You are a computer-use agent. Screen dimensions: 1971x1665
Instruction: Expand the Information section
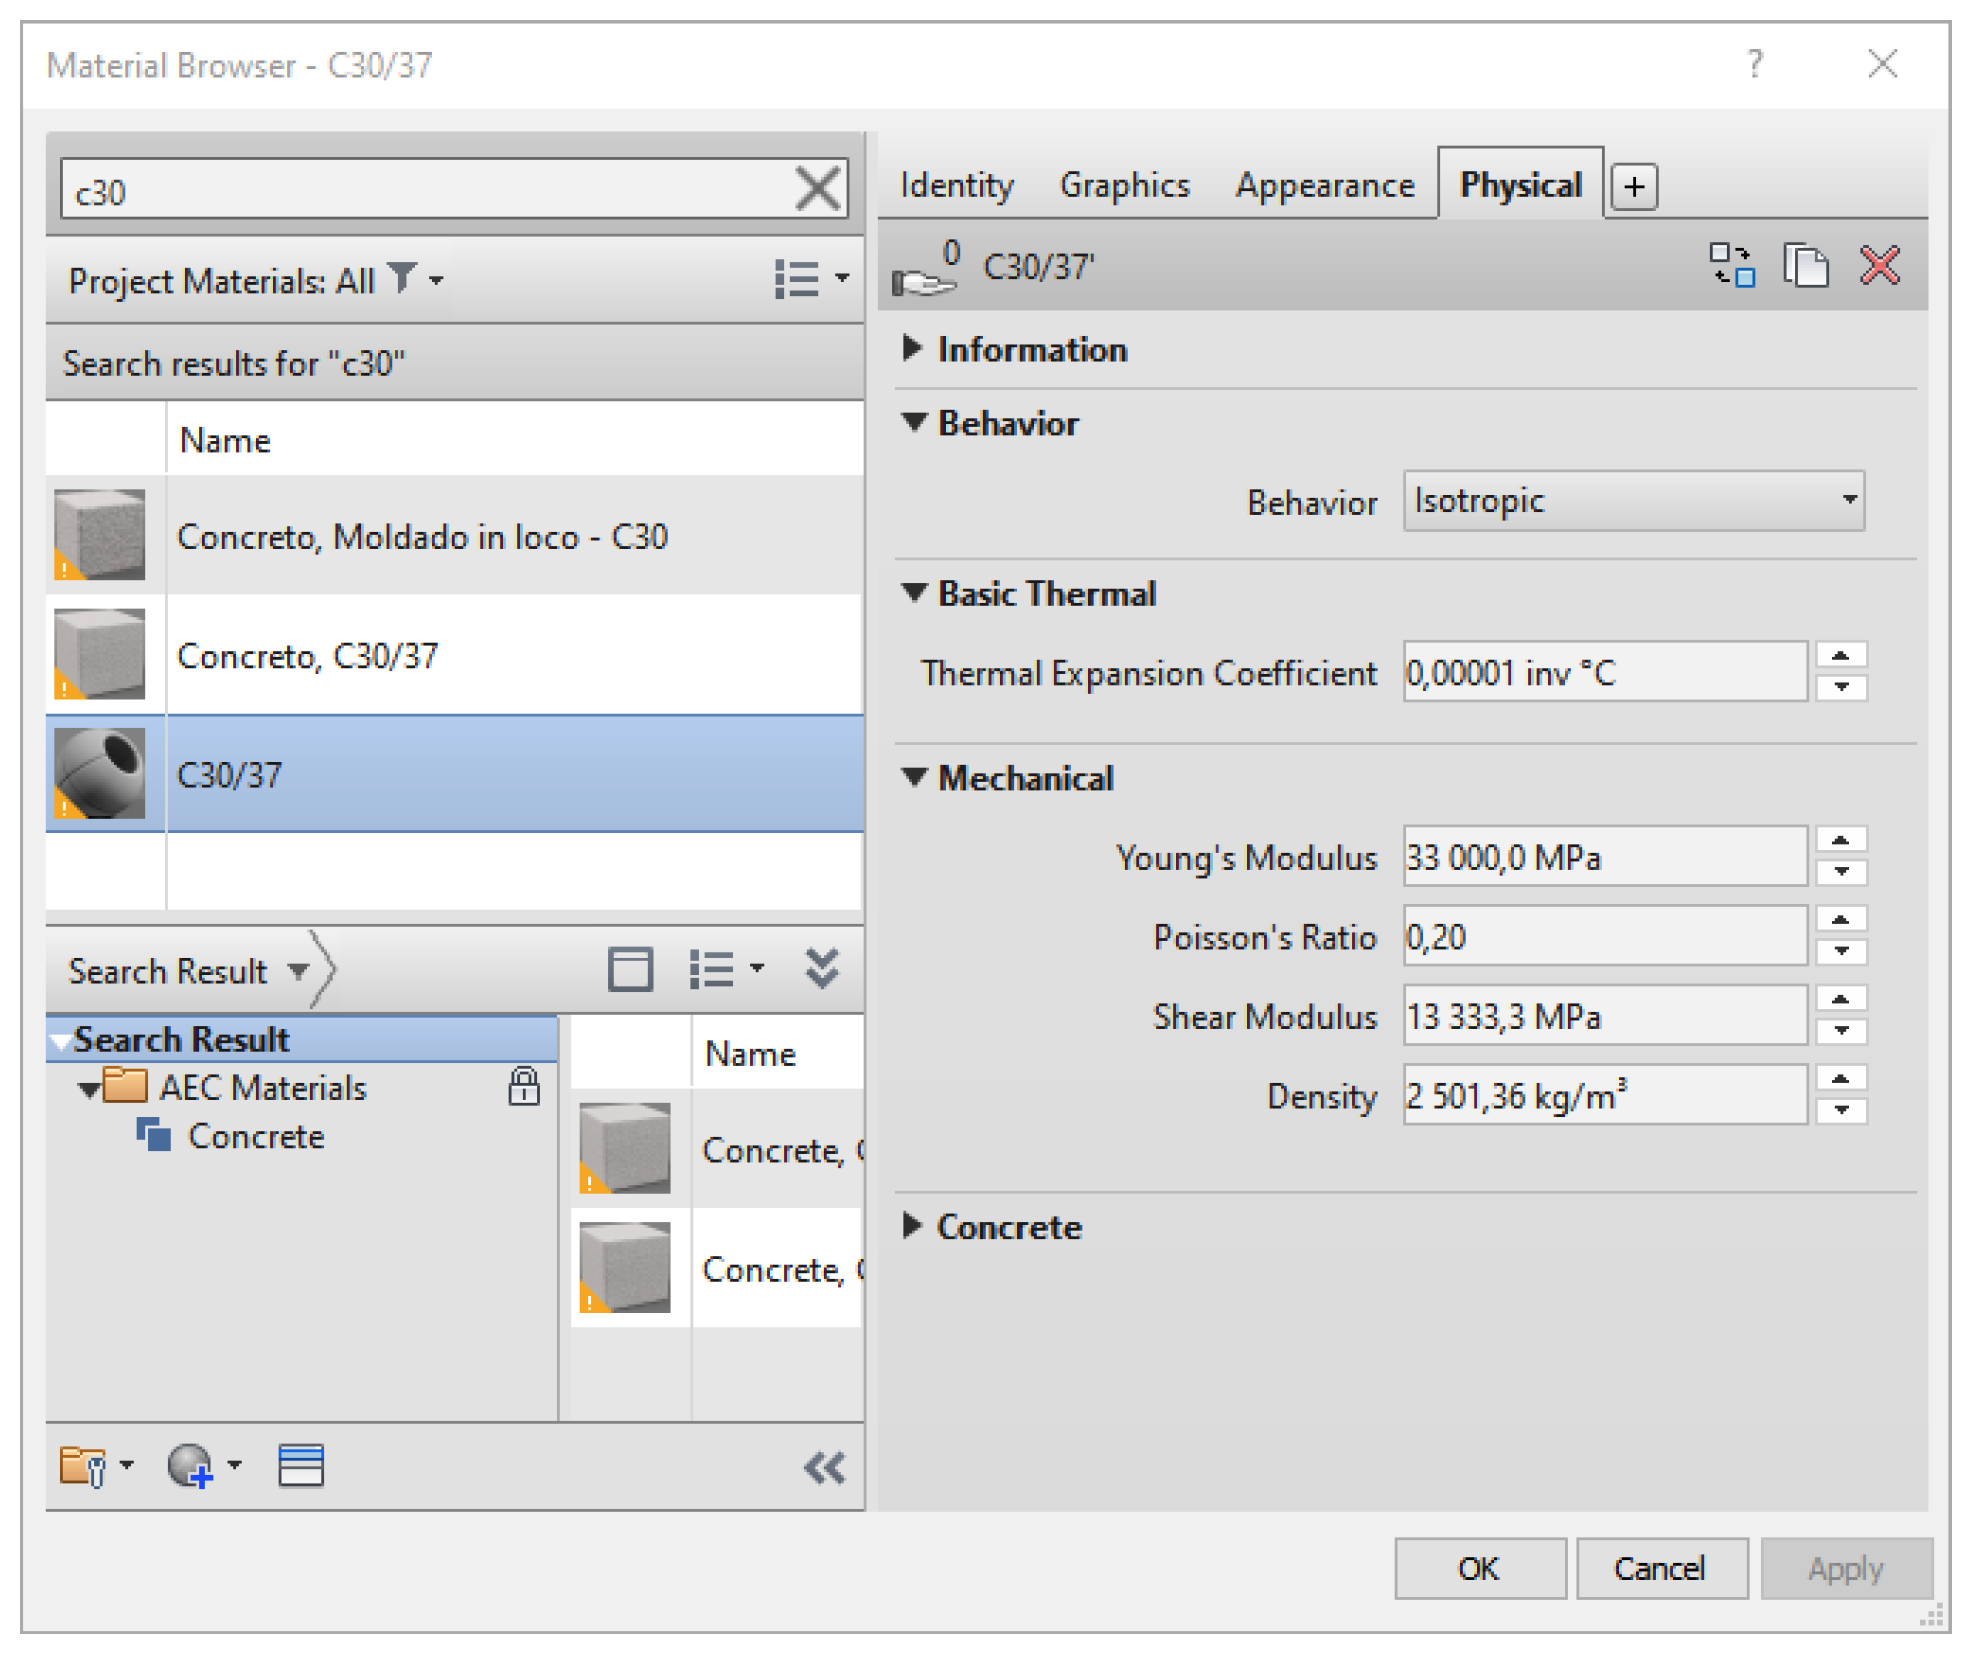[x=912, y=348]
